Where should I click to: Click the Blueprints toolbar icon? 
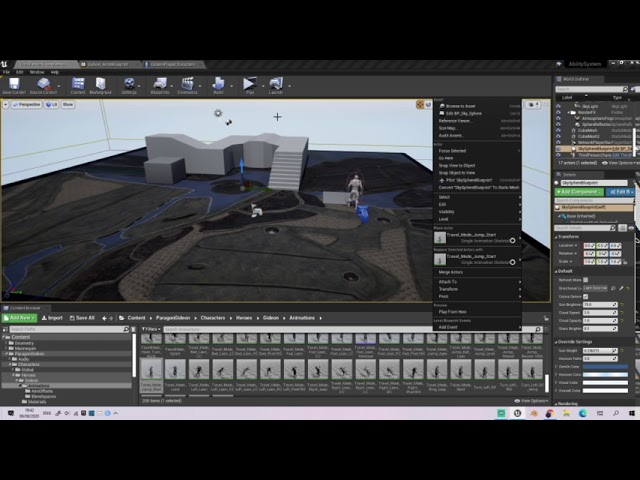click(x=160, y=84)
